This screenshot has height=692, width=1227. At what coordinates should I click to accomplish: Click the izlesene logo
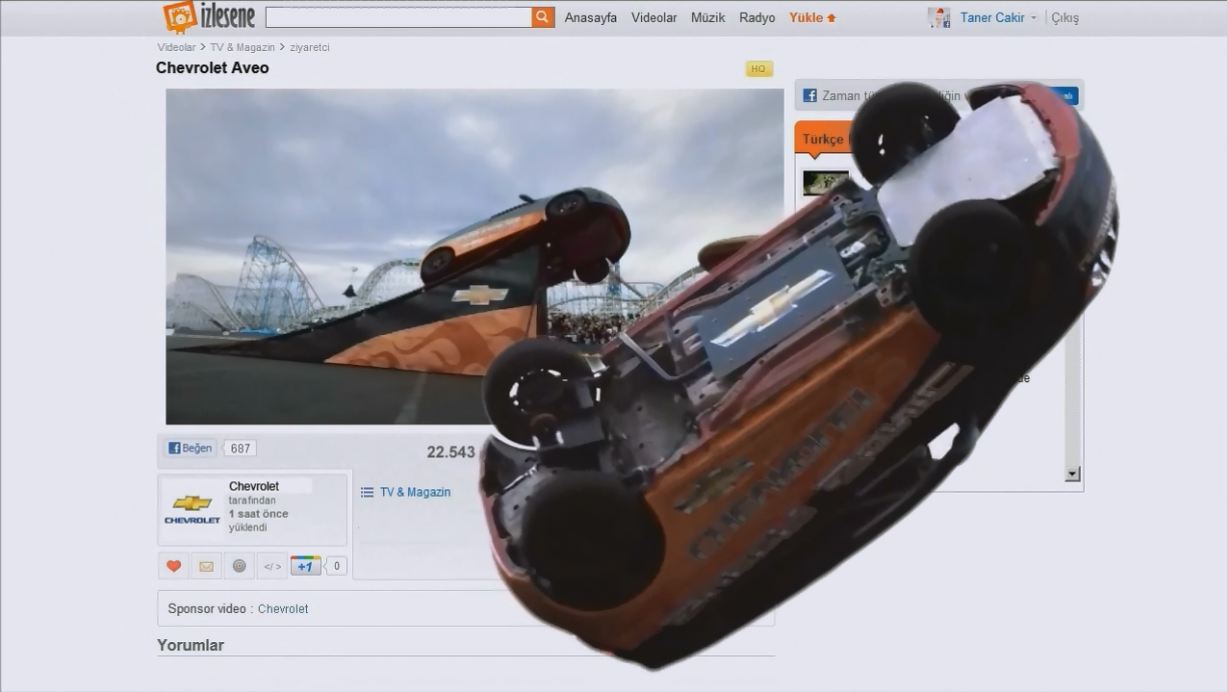(209, 17)
